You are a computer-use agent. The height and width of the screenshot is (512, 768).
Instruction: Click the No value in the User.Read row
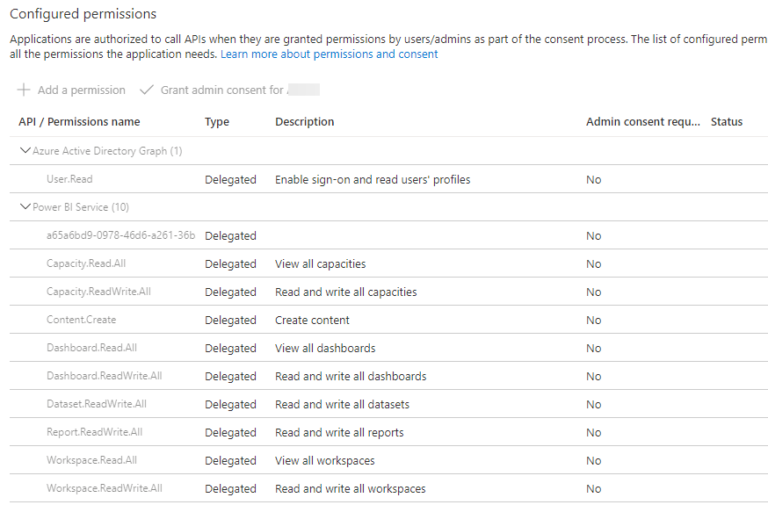click(x=594, y=179)
